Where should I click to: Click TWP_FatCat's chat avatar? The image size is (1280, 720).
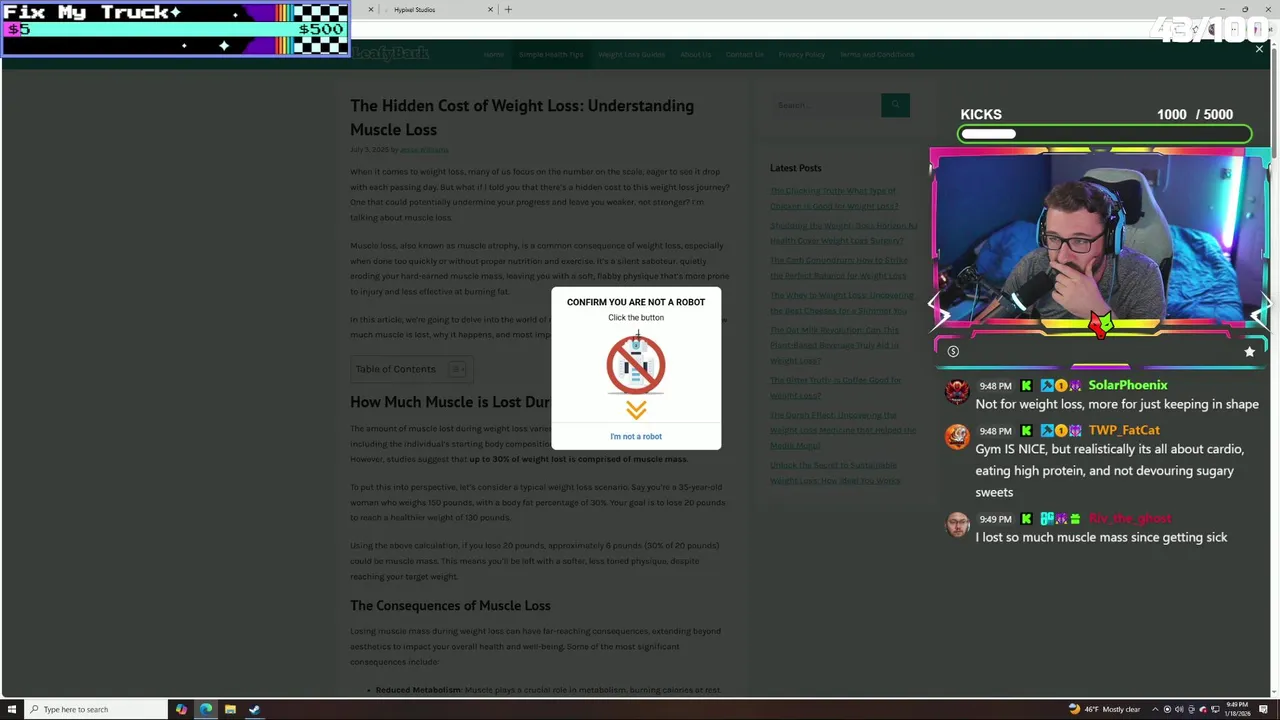[957, 436]
